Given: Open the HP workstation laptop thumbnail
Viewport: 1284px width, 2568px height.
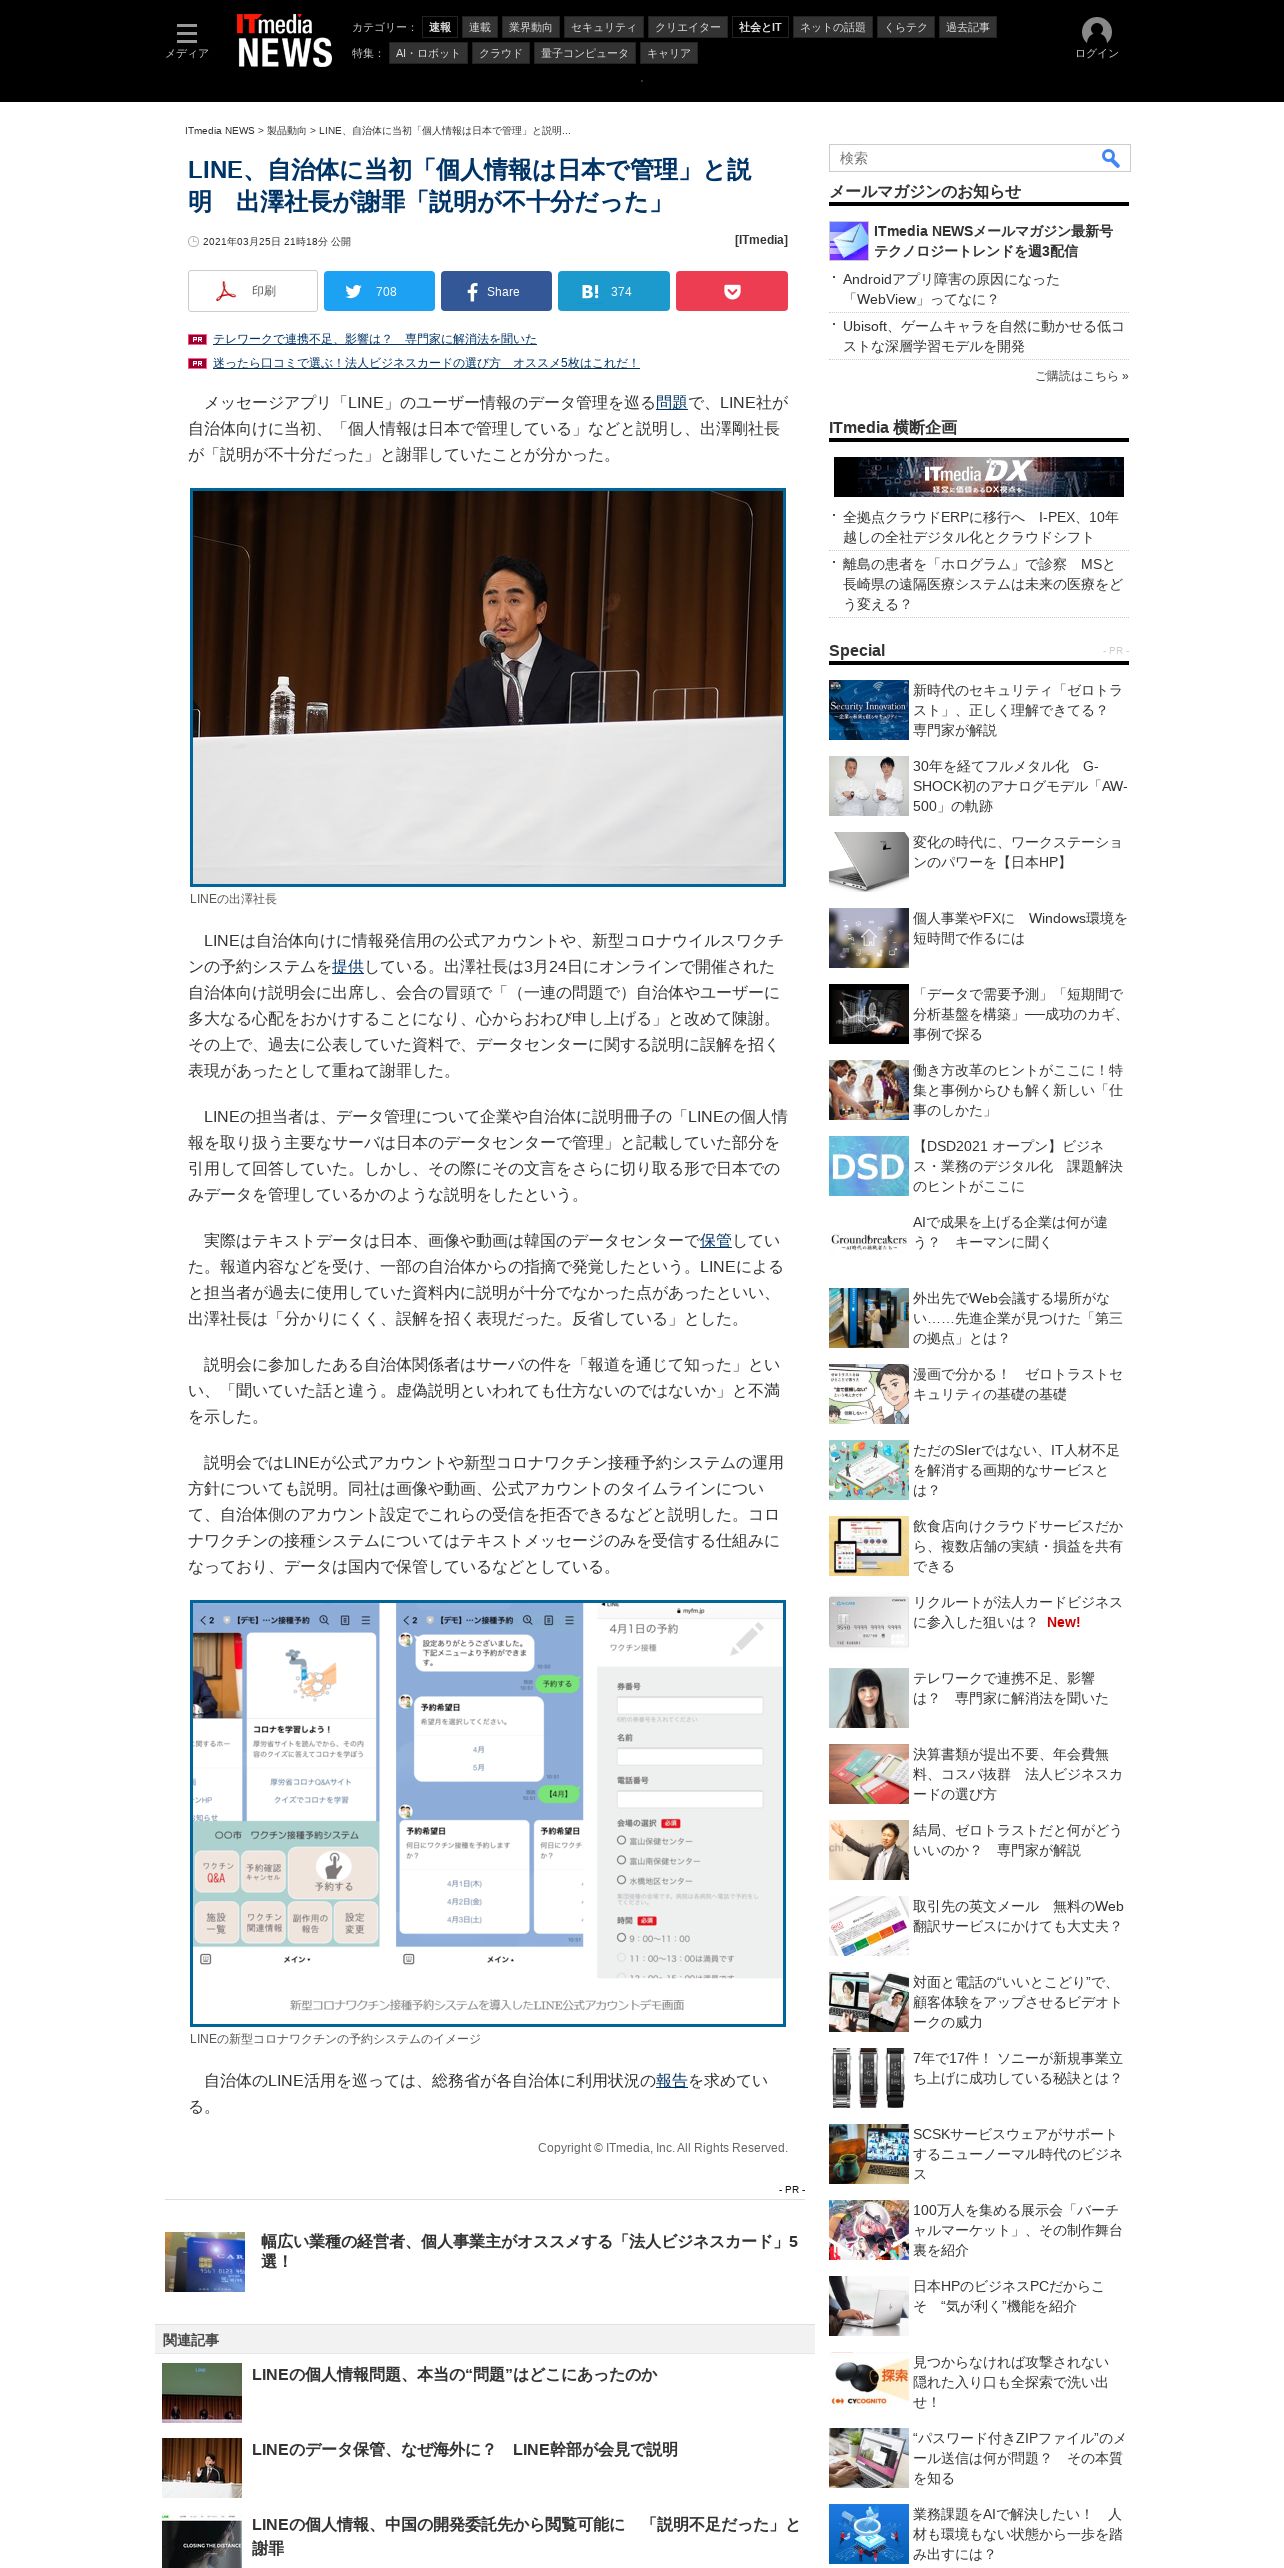Looking at the screenshot, I should [x=869, y=862].
